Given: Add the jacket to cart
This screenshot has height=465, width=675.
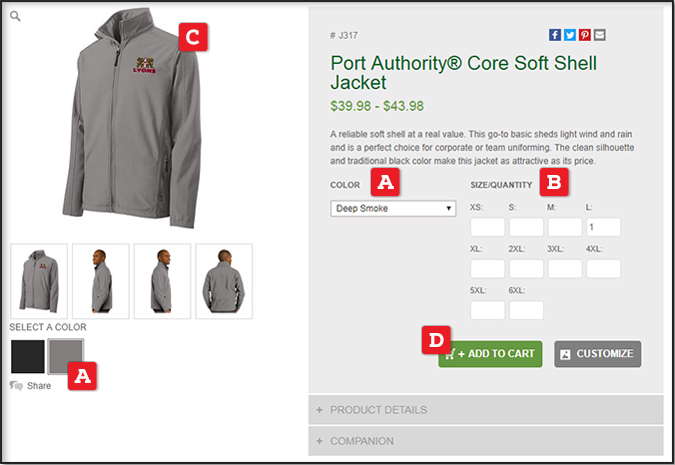Looking at the screenshot, I should [490, 354].
